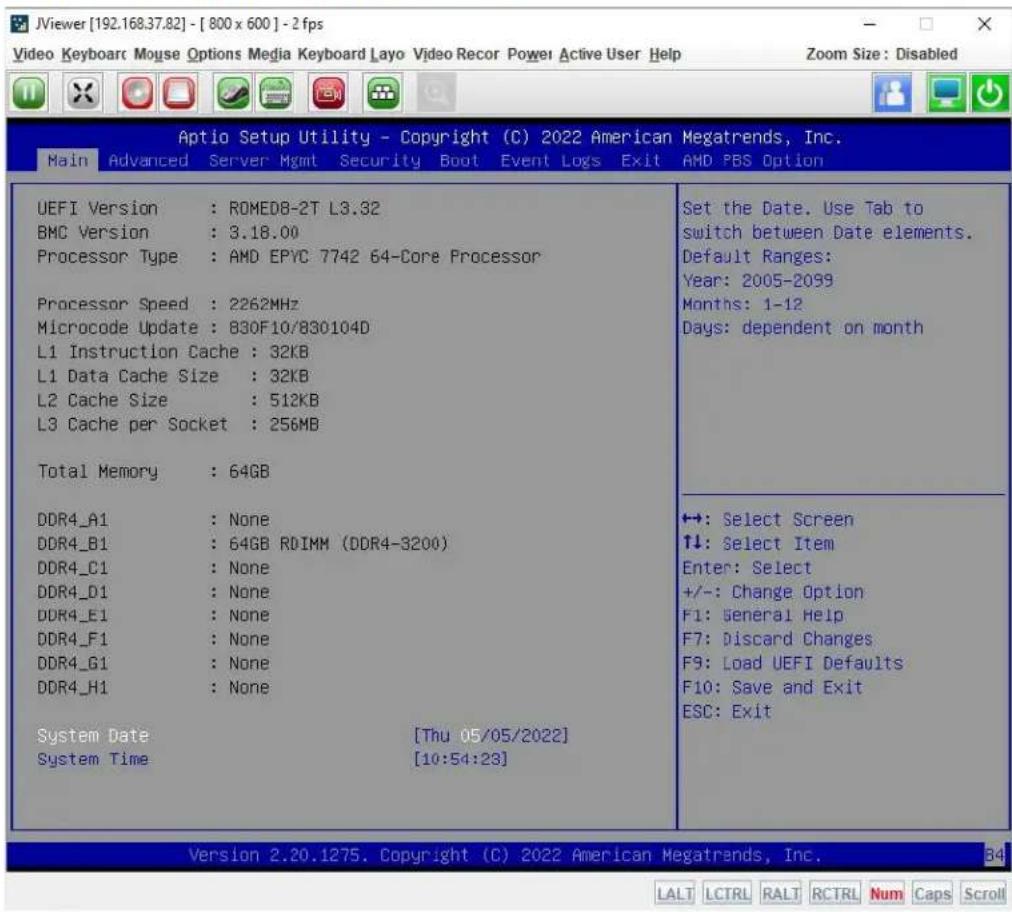Viewport: 1012px width, 912px height.
Task: Click the greyed-out zoom magnifier icon
Action: (436, 93)
